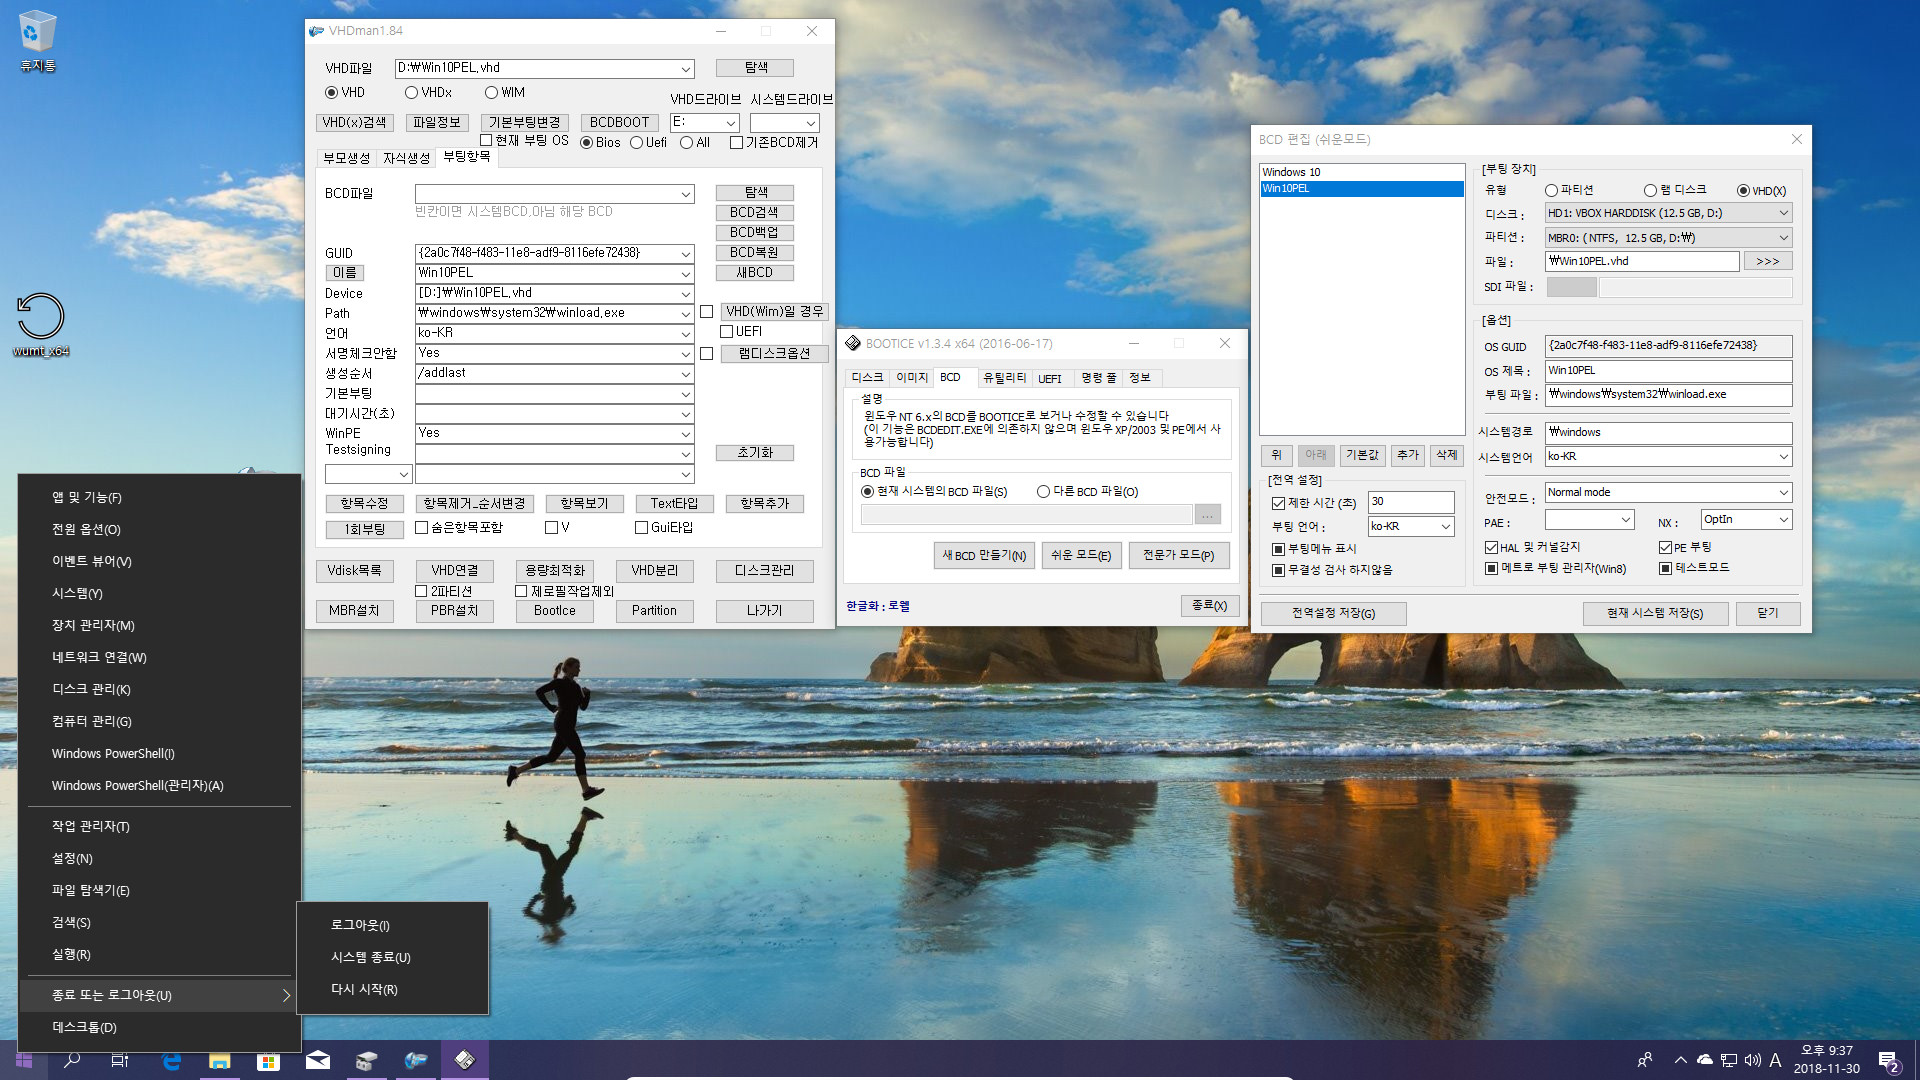Open the People icon in the system tray
Screen dimensions: 1920x1080
click(x=1644, y=1060)
